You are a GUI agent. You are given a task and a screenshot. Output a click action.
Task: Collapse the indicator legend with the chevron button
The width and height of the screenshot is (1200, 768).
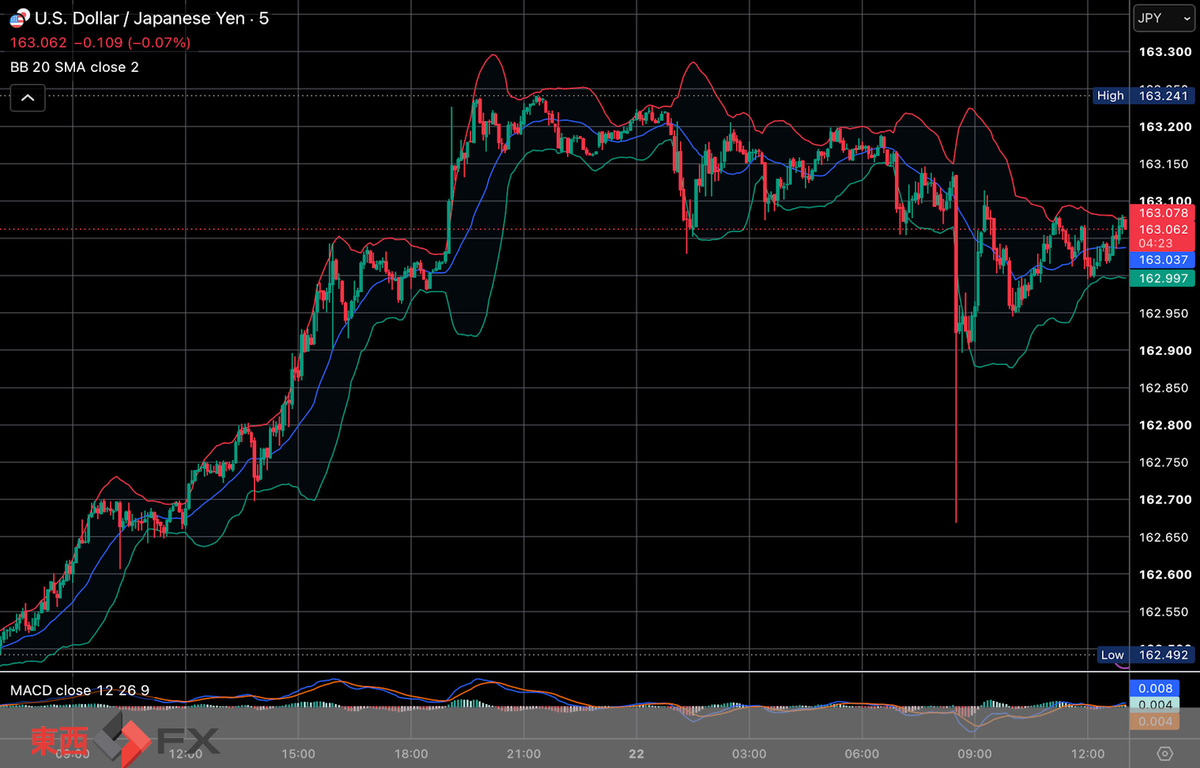click(27, 98)
